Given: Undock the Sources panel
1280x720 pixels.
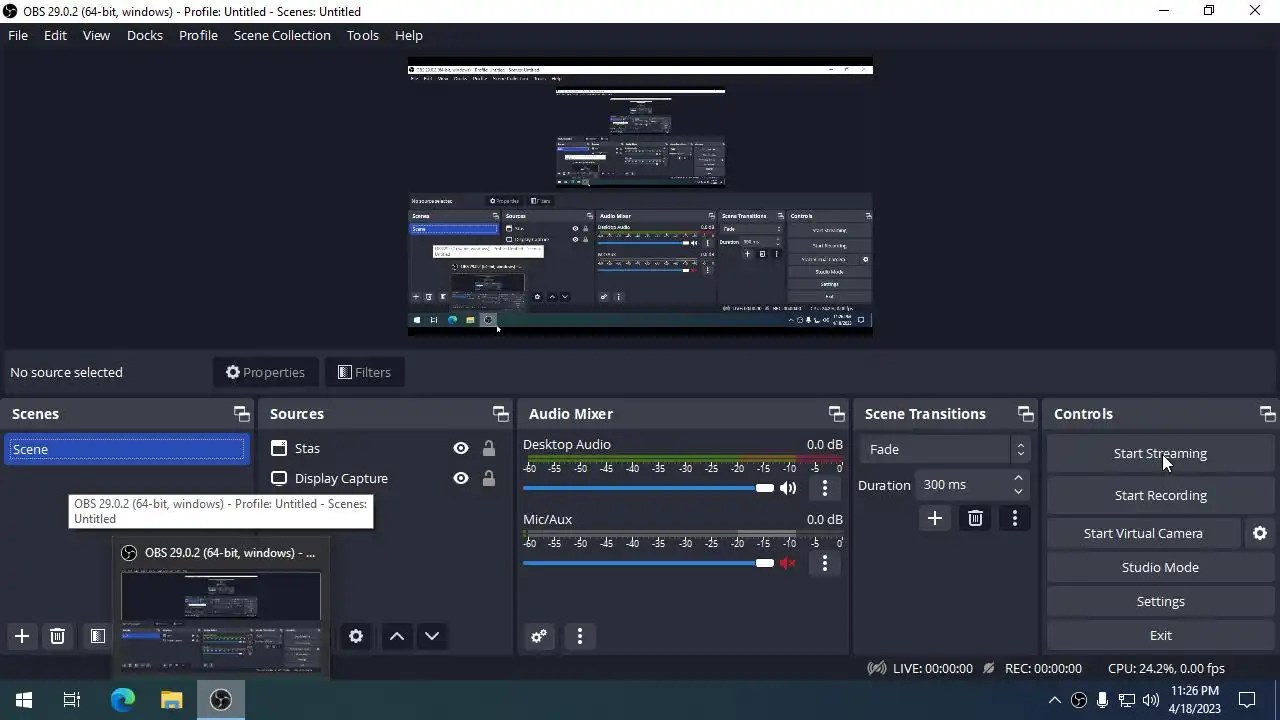Looking at the screenshot, I should [501, 414].
